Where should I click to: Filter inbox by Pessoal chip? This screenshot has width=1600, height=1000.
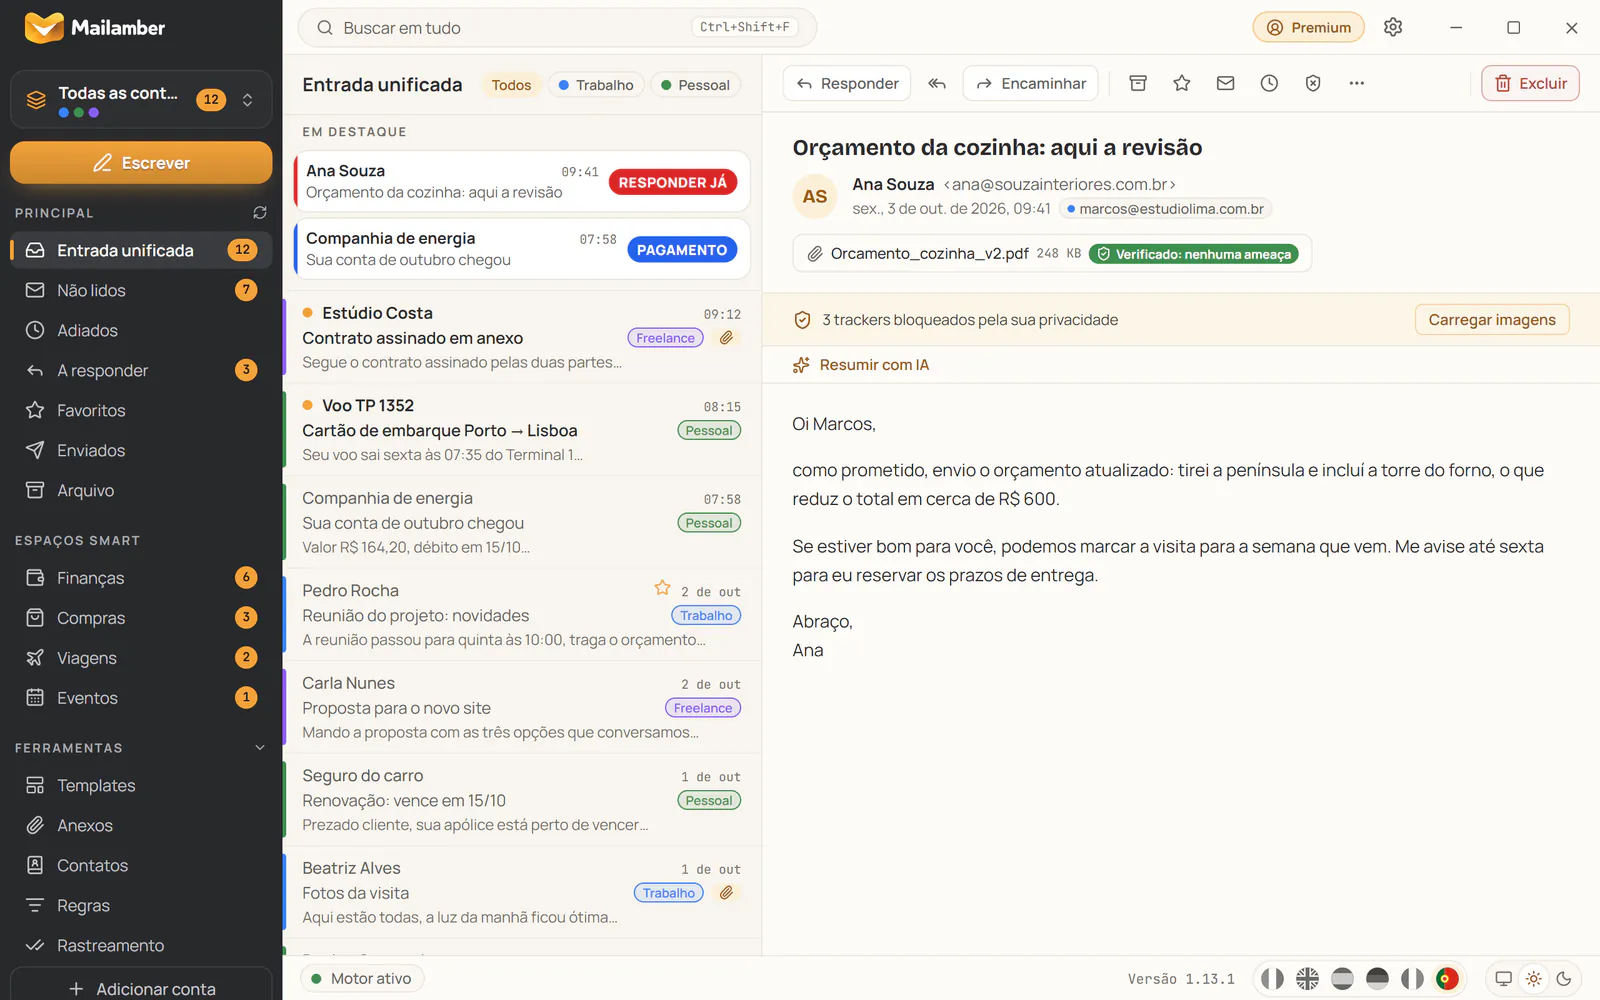696,85
